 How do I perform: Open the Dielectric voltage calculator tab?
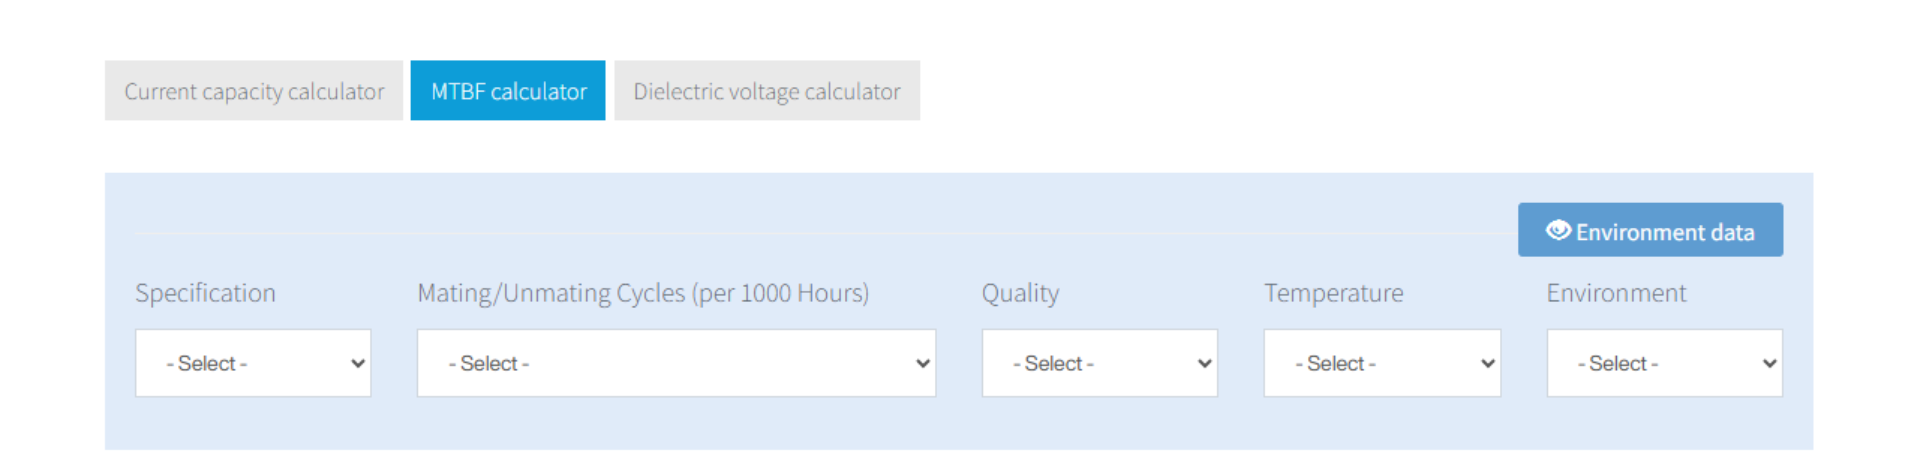[x=767, y=91]
